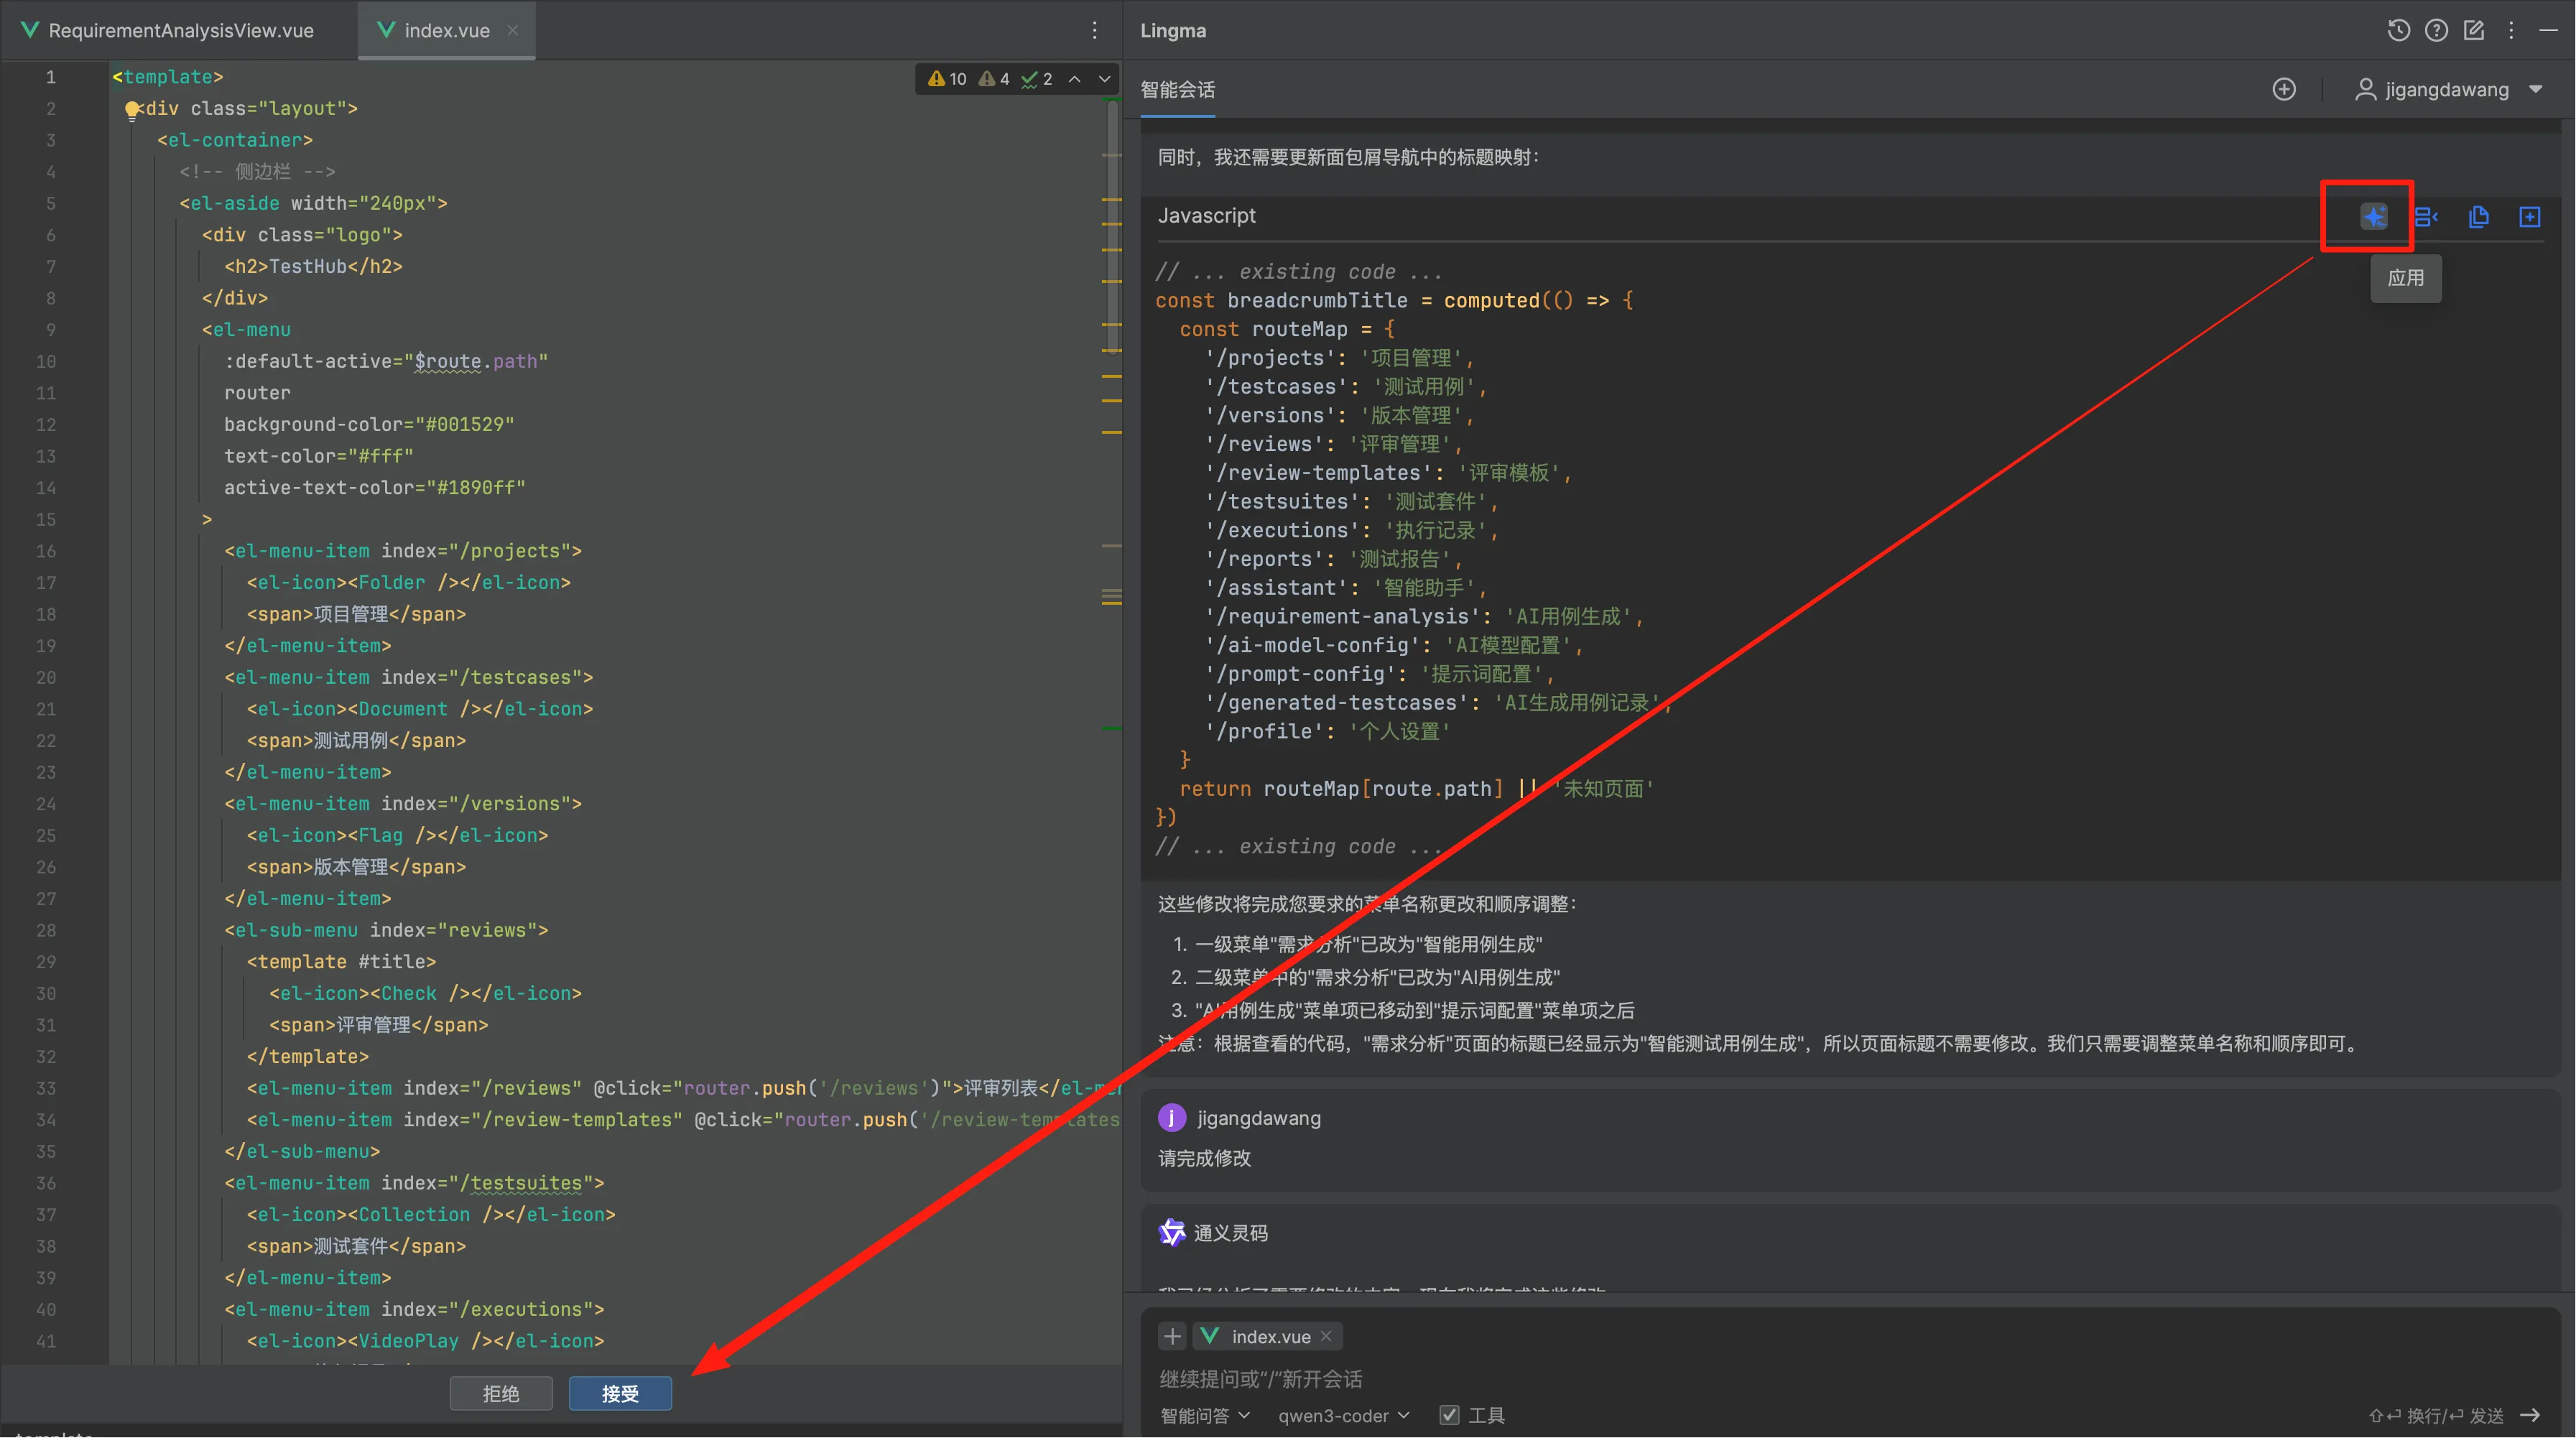Add context with the plus icon near index.vue
The image size is (2576, 1438).
coord(1172,1336)
